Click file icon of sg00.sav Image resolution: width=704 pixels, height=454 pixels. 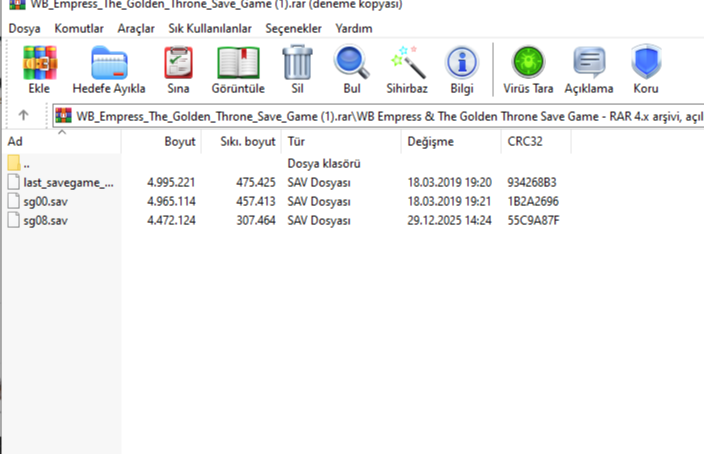tap(14, 201)
